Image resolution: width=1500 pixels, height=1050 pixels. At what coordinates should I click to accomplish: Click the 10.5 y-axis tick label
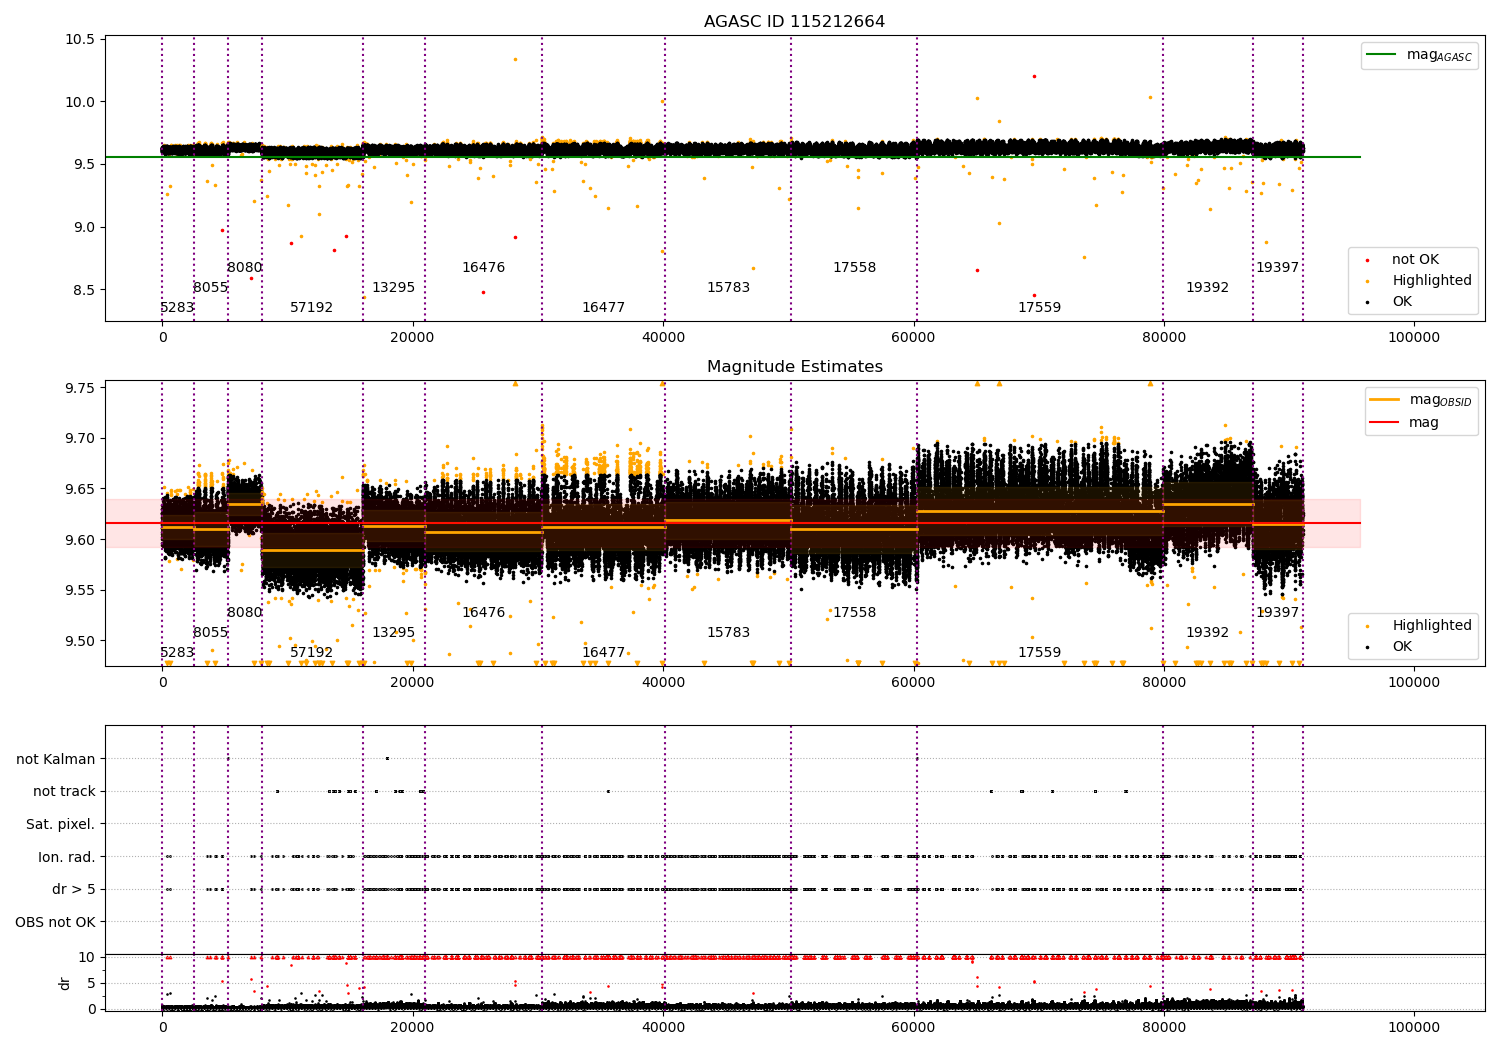[x=79, y=40]
